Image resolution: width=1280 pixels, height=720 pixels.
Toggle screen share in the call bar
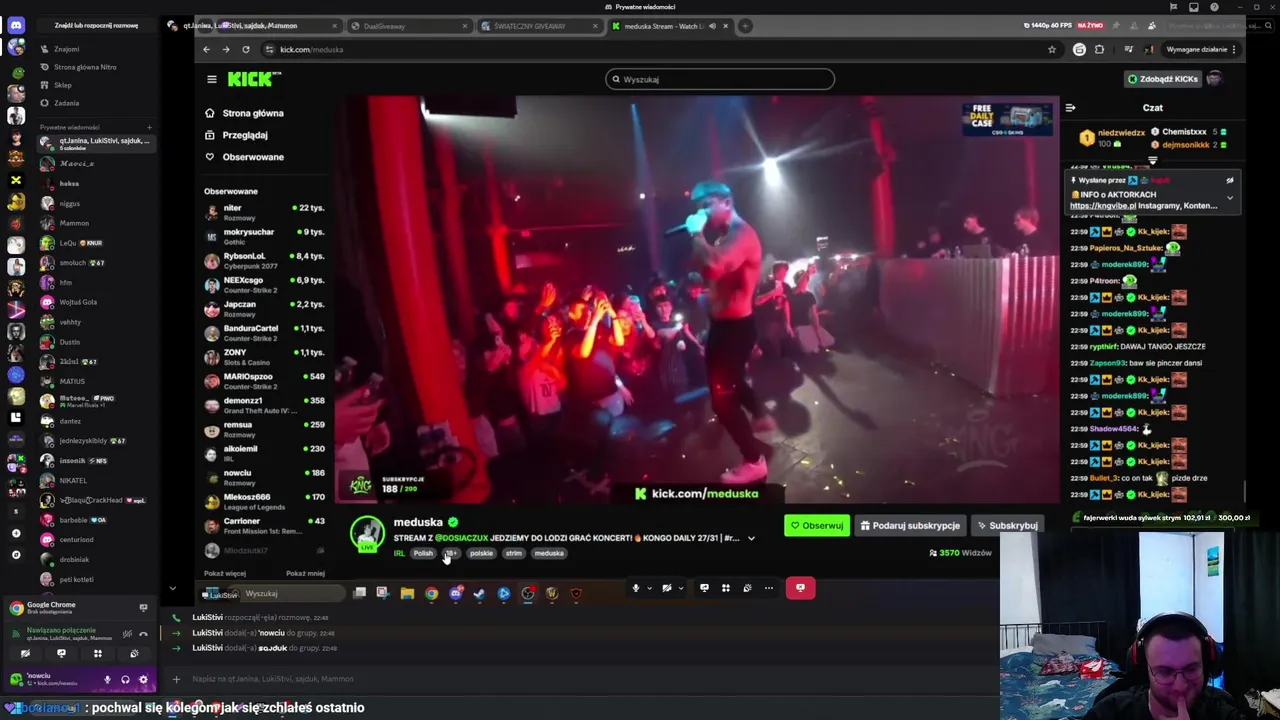click(704, 588)
